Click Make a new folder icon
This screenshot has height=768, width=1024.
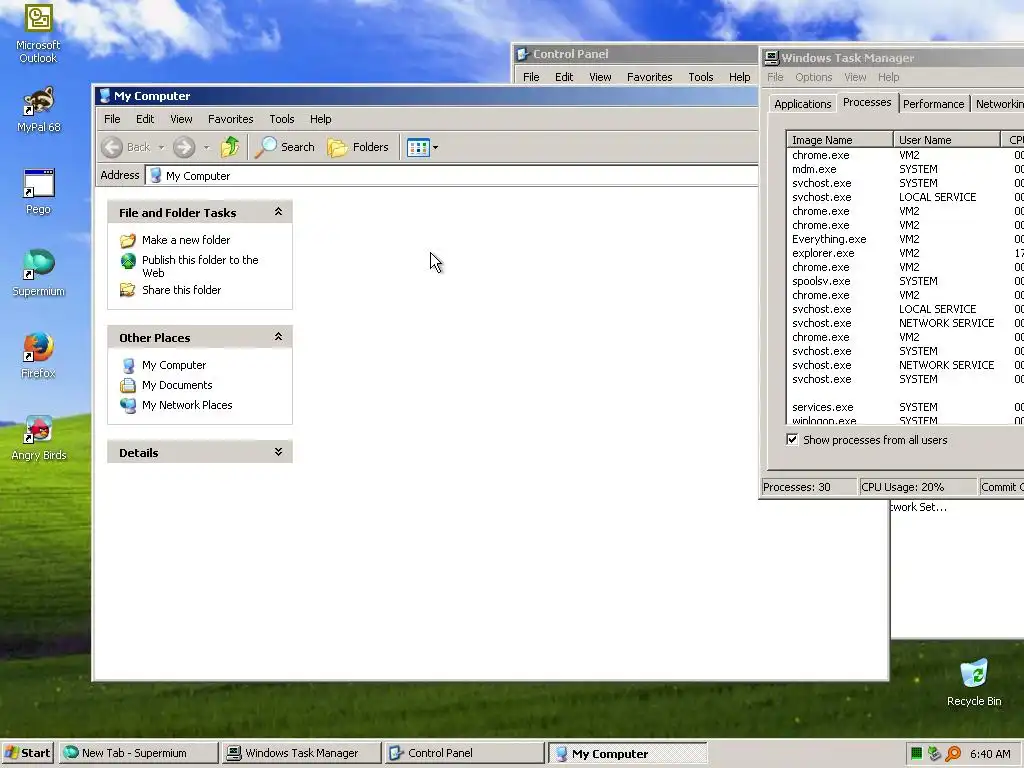click(128, 240)
